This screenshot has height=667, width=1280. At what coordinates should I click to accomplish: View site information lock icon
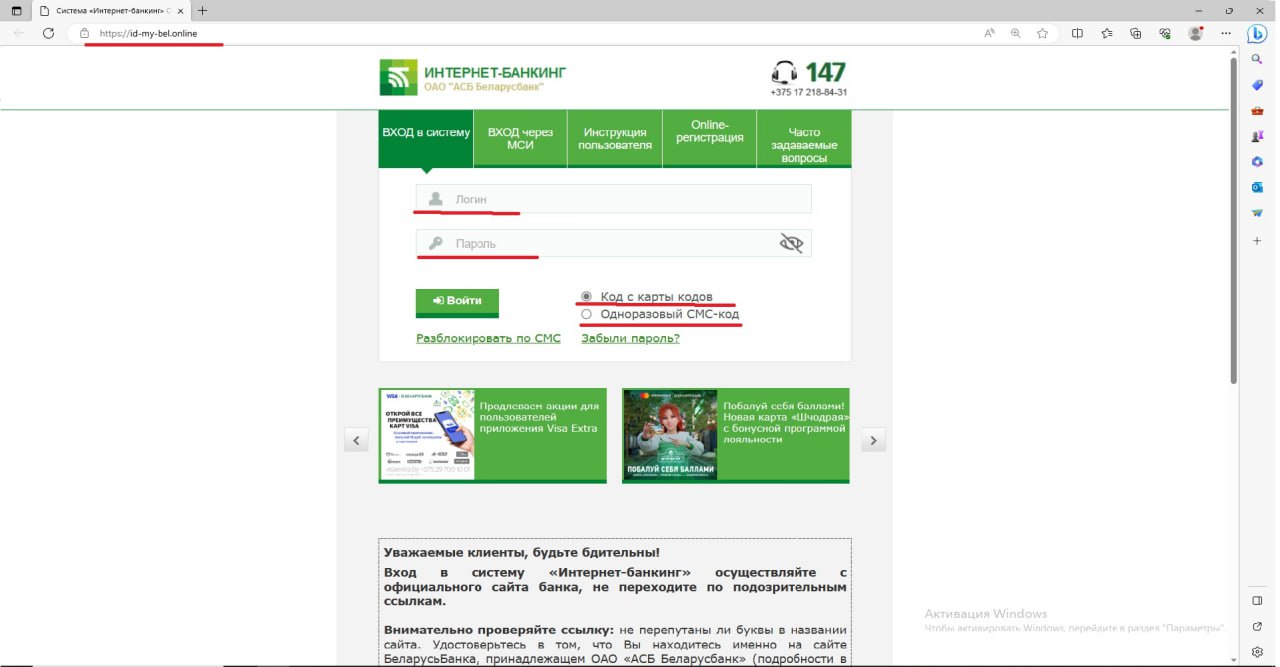(84, 33)
